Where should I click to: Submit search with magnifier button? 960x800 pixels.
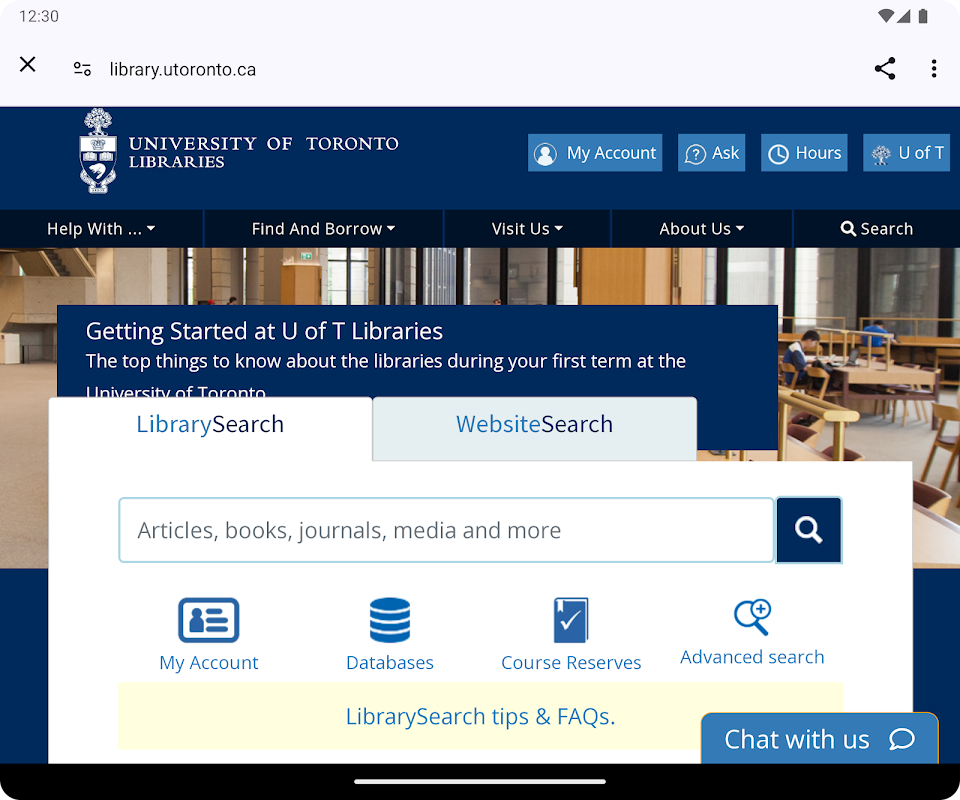[x=809, y=530]
